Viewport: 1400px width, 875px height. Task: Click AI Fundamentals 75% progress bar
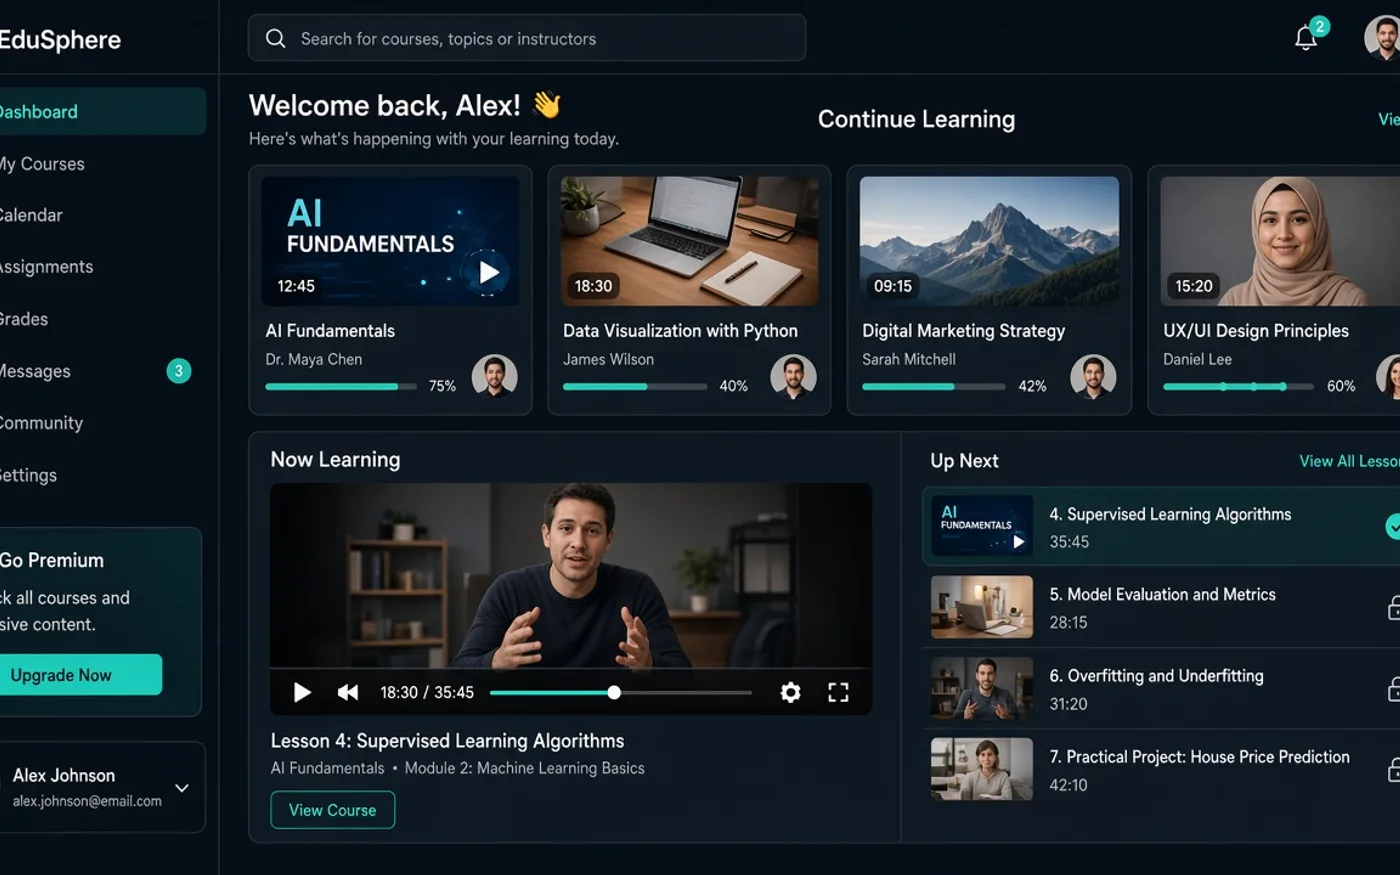[x=341, y=386]
